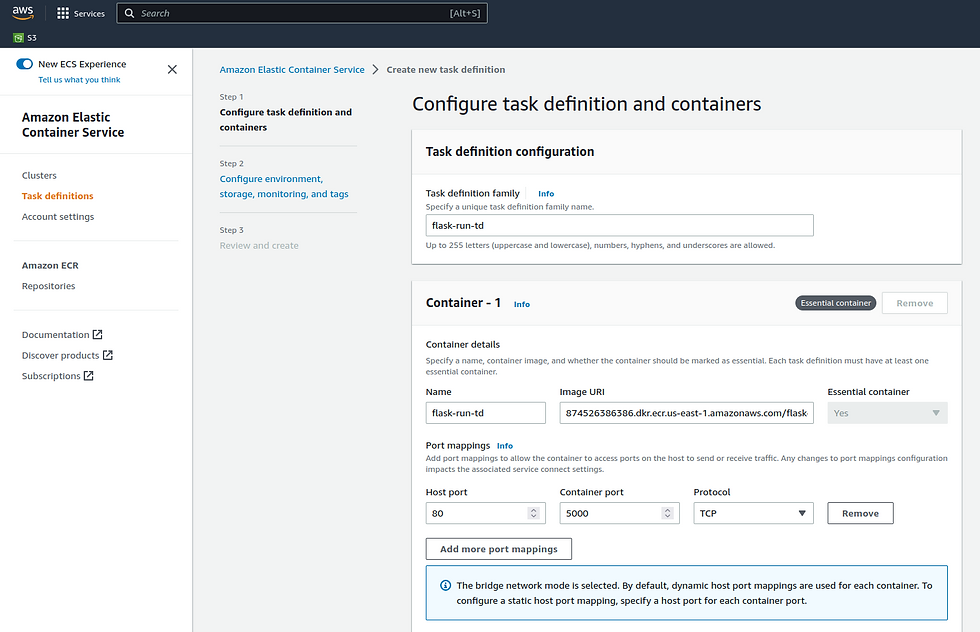980x632 pixels.
Task: Click the Container port stepper arrows
Action: 668,513
